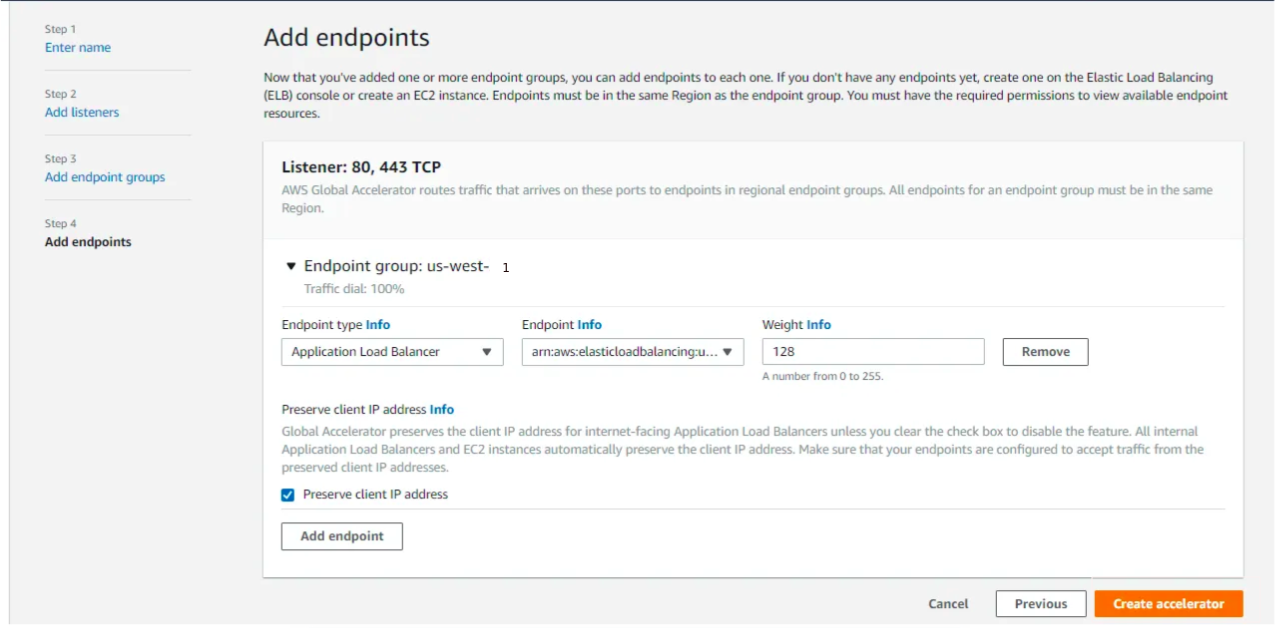Go back with the Previous button

1040,604
